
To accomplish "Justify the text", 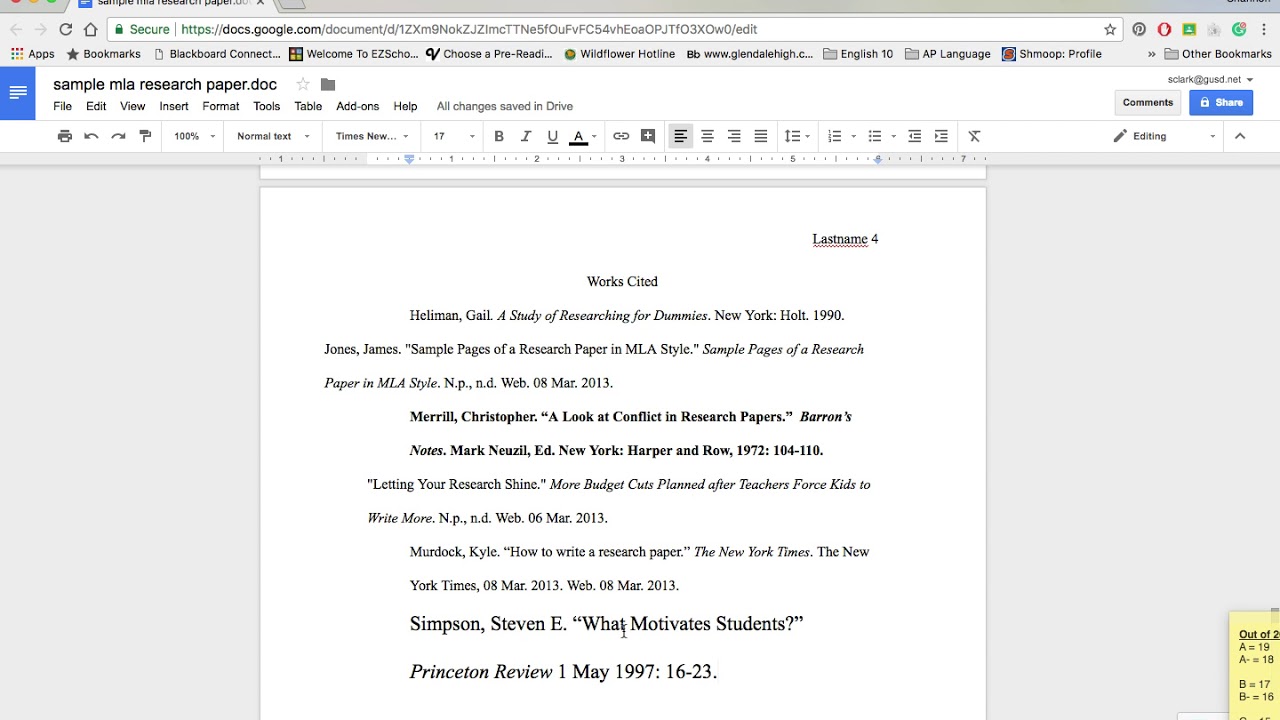I will 761,136.
